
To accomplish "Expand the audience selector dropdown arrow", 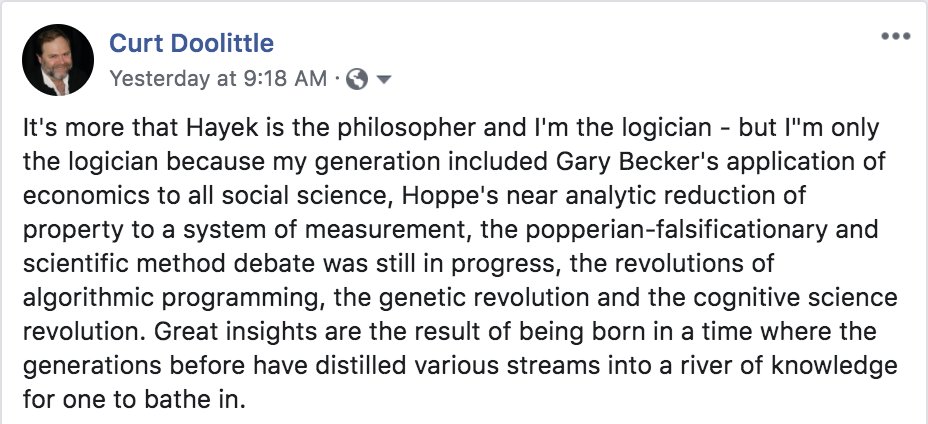I will (x=383, y=79).
